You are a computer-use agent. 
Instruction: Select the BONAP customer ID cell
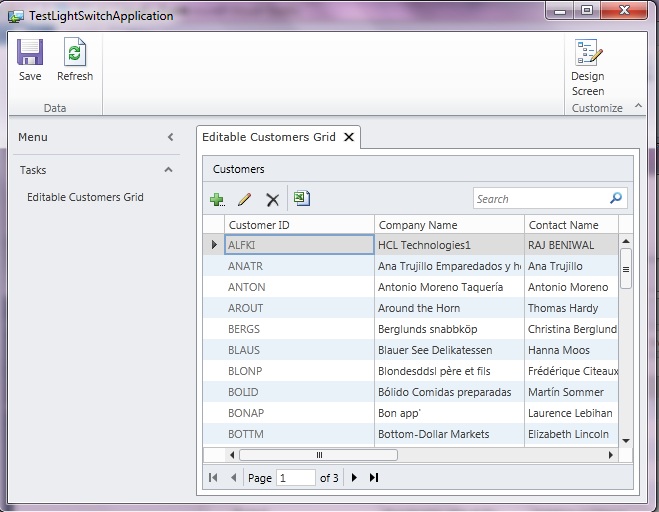[299, 413]
